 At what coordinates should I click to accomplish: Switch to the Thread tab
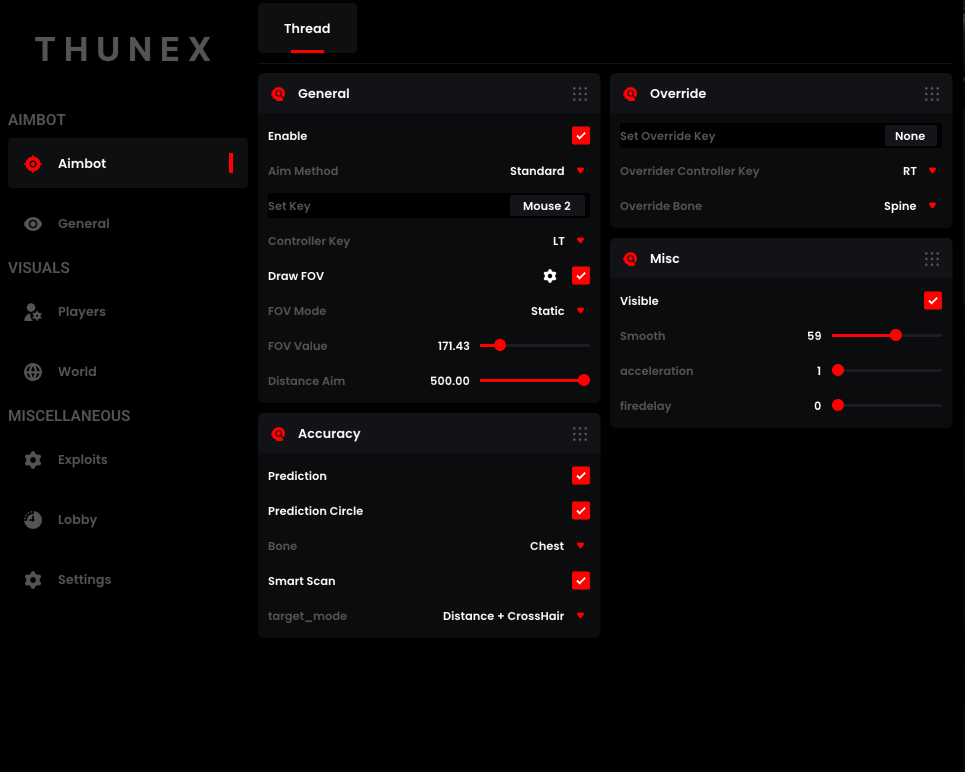307,28
